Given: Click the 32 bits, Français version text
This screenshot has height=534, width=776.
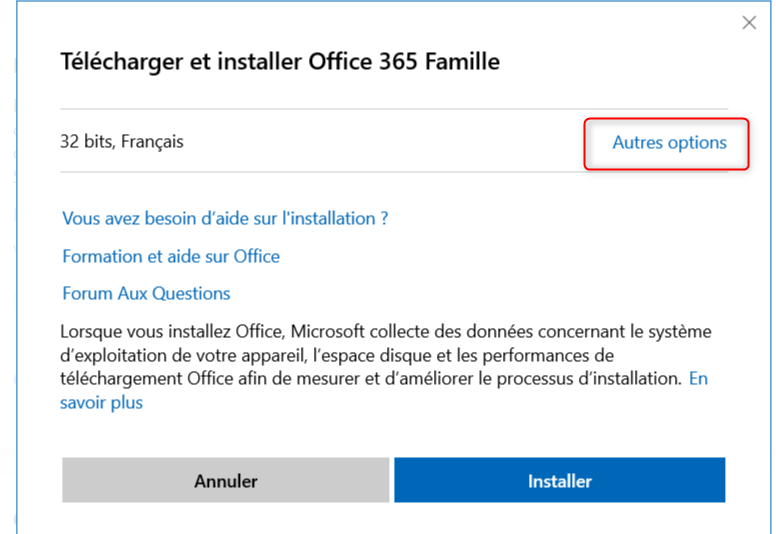Looking at the screenshot, I should coord(122,142).
